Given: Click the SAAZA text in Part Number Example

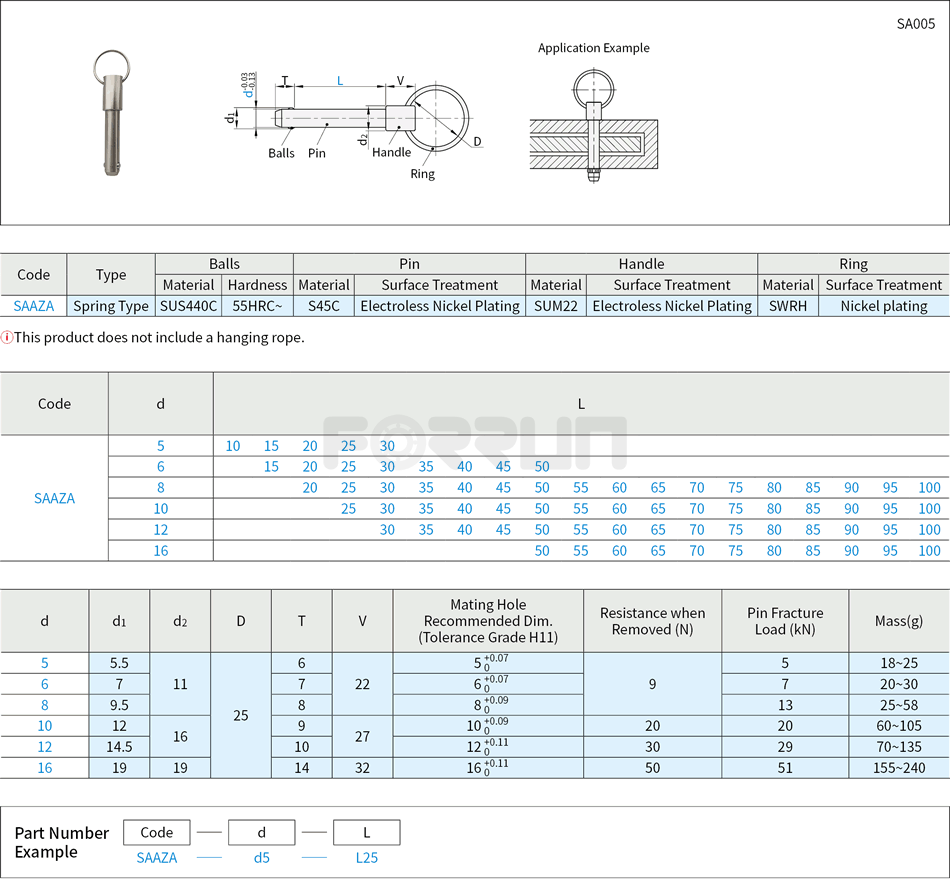Looking at the screenshot, I should click(x=156, y=858).
